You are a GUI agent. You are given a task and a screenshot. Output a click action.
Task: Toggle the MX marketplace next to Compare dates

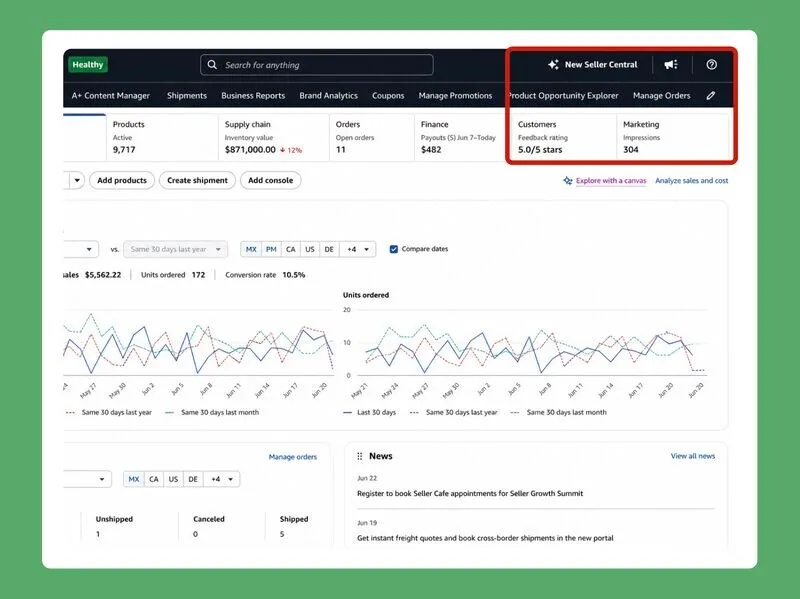[251, 249]
